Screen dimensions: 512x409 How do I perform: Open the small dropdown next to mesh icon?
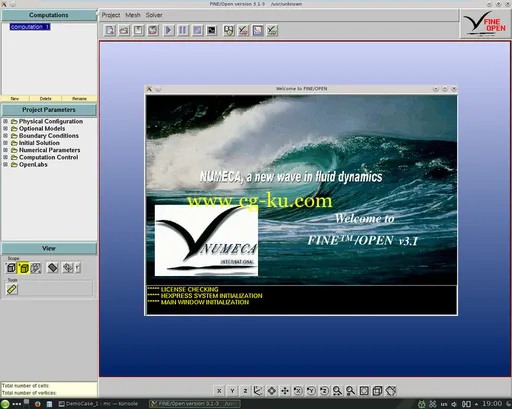pyautogui.click(x=78, y=268)
